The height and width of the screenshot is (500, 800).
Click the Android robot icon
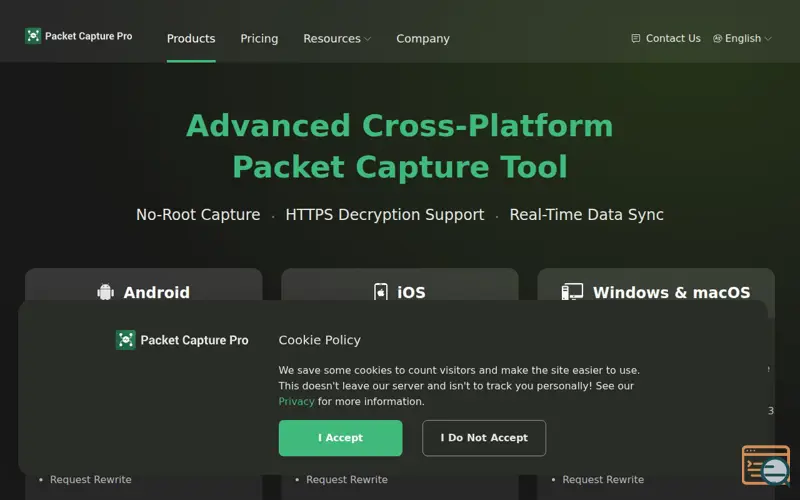pyautogui.click(x=106, y=292)
